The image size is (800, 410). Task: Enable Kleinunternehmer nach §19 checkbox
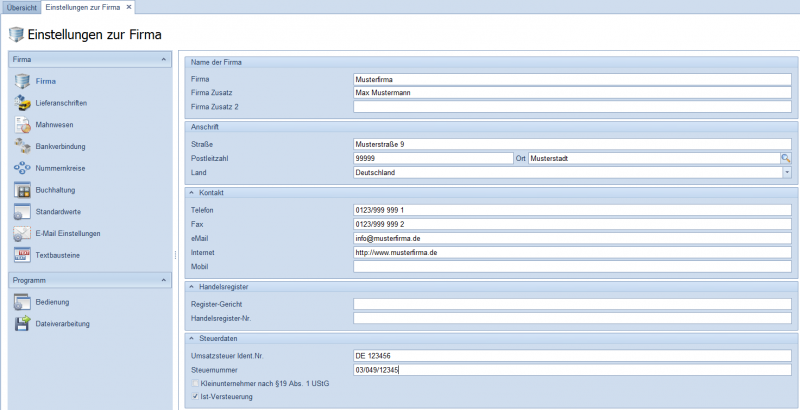pos(195,383)
